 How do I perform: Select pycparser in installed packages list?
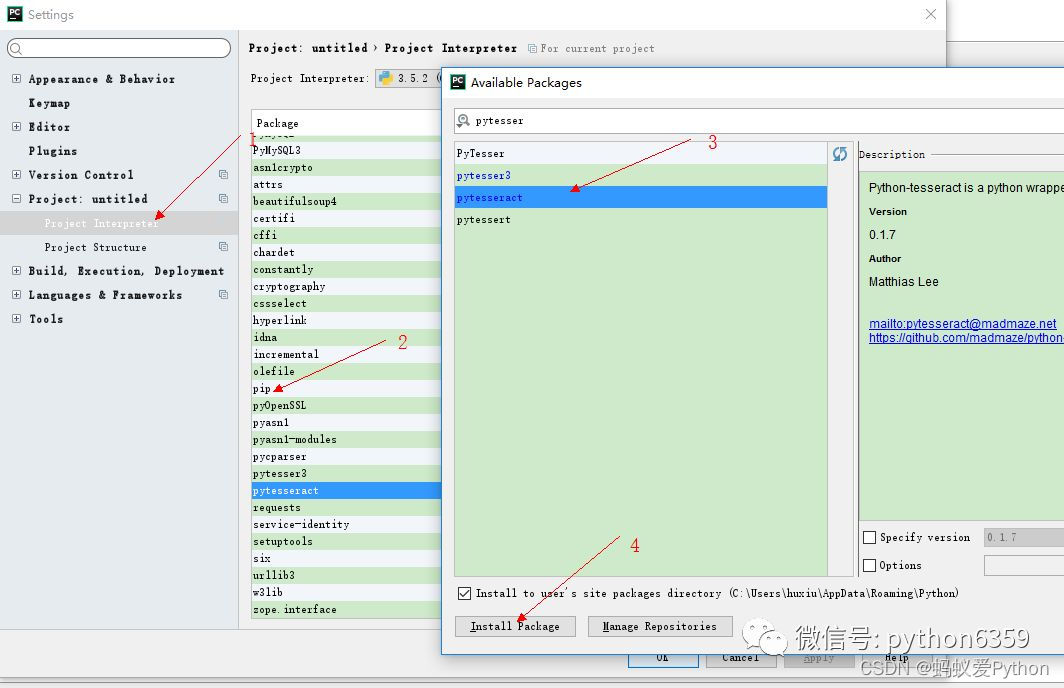pos(346,457)
